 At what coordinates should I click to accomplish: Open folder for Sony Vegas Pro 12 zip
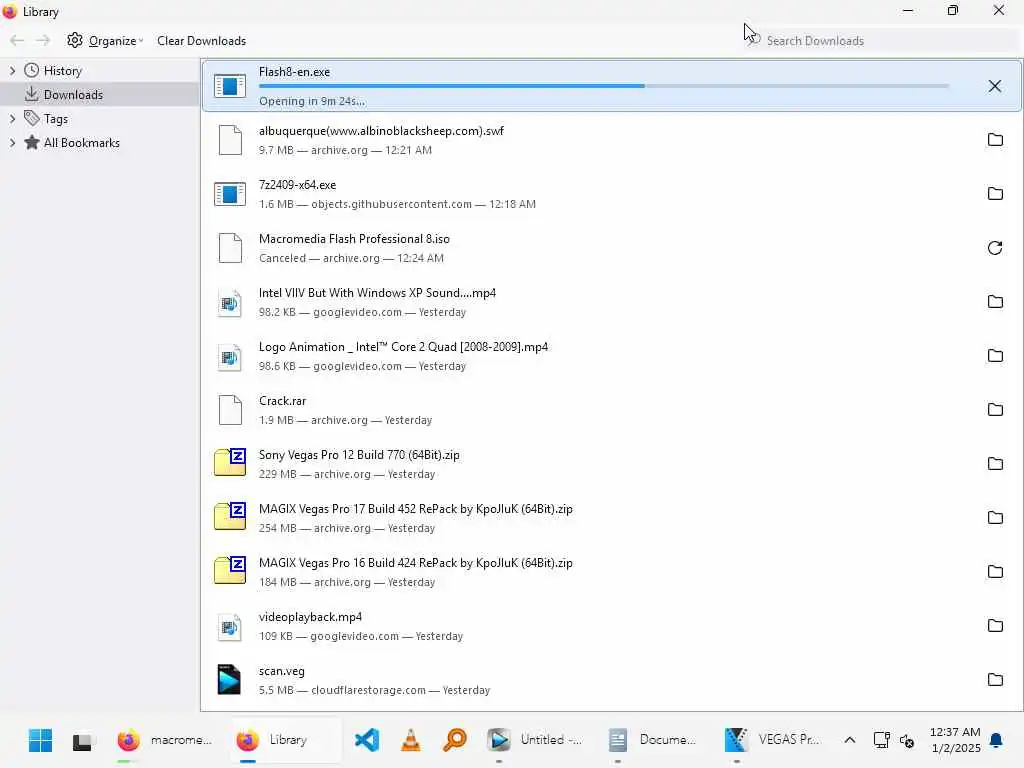pyautogui.click(x=995, y=464)
